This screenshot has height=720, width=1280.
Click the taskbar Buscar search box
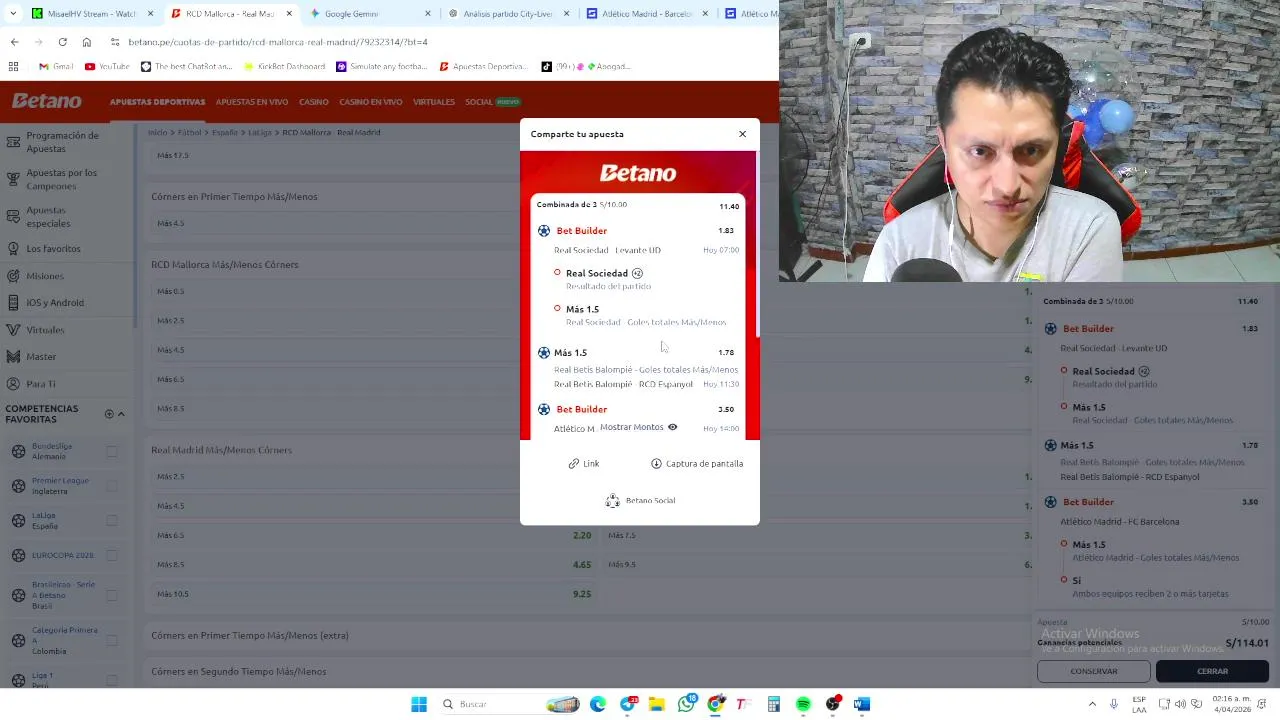click(512, 705)
